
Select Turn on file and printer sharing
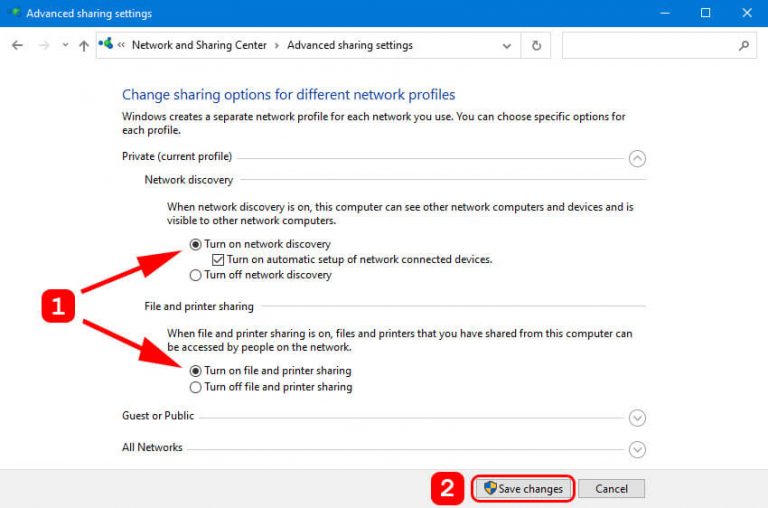click(196, 371)
